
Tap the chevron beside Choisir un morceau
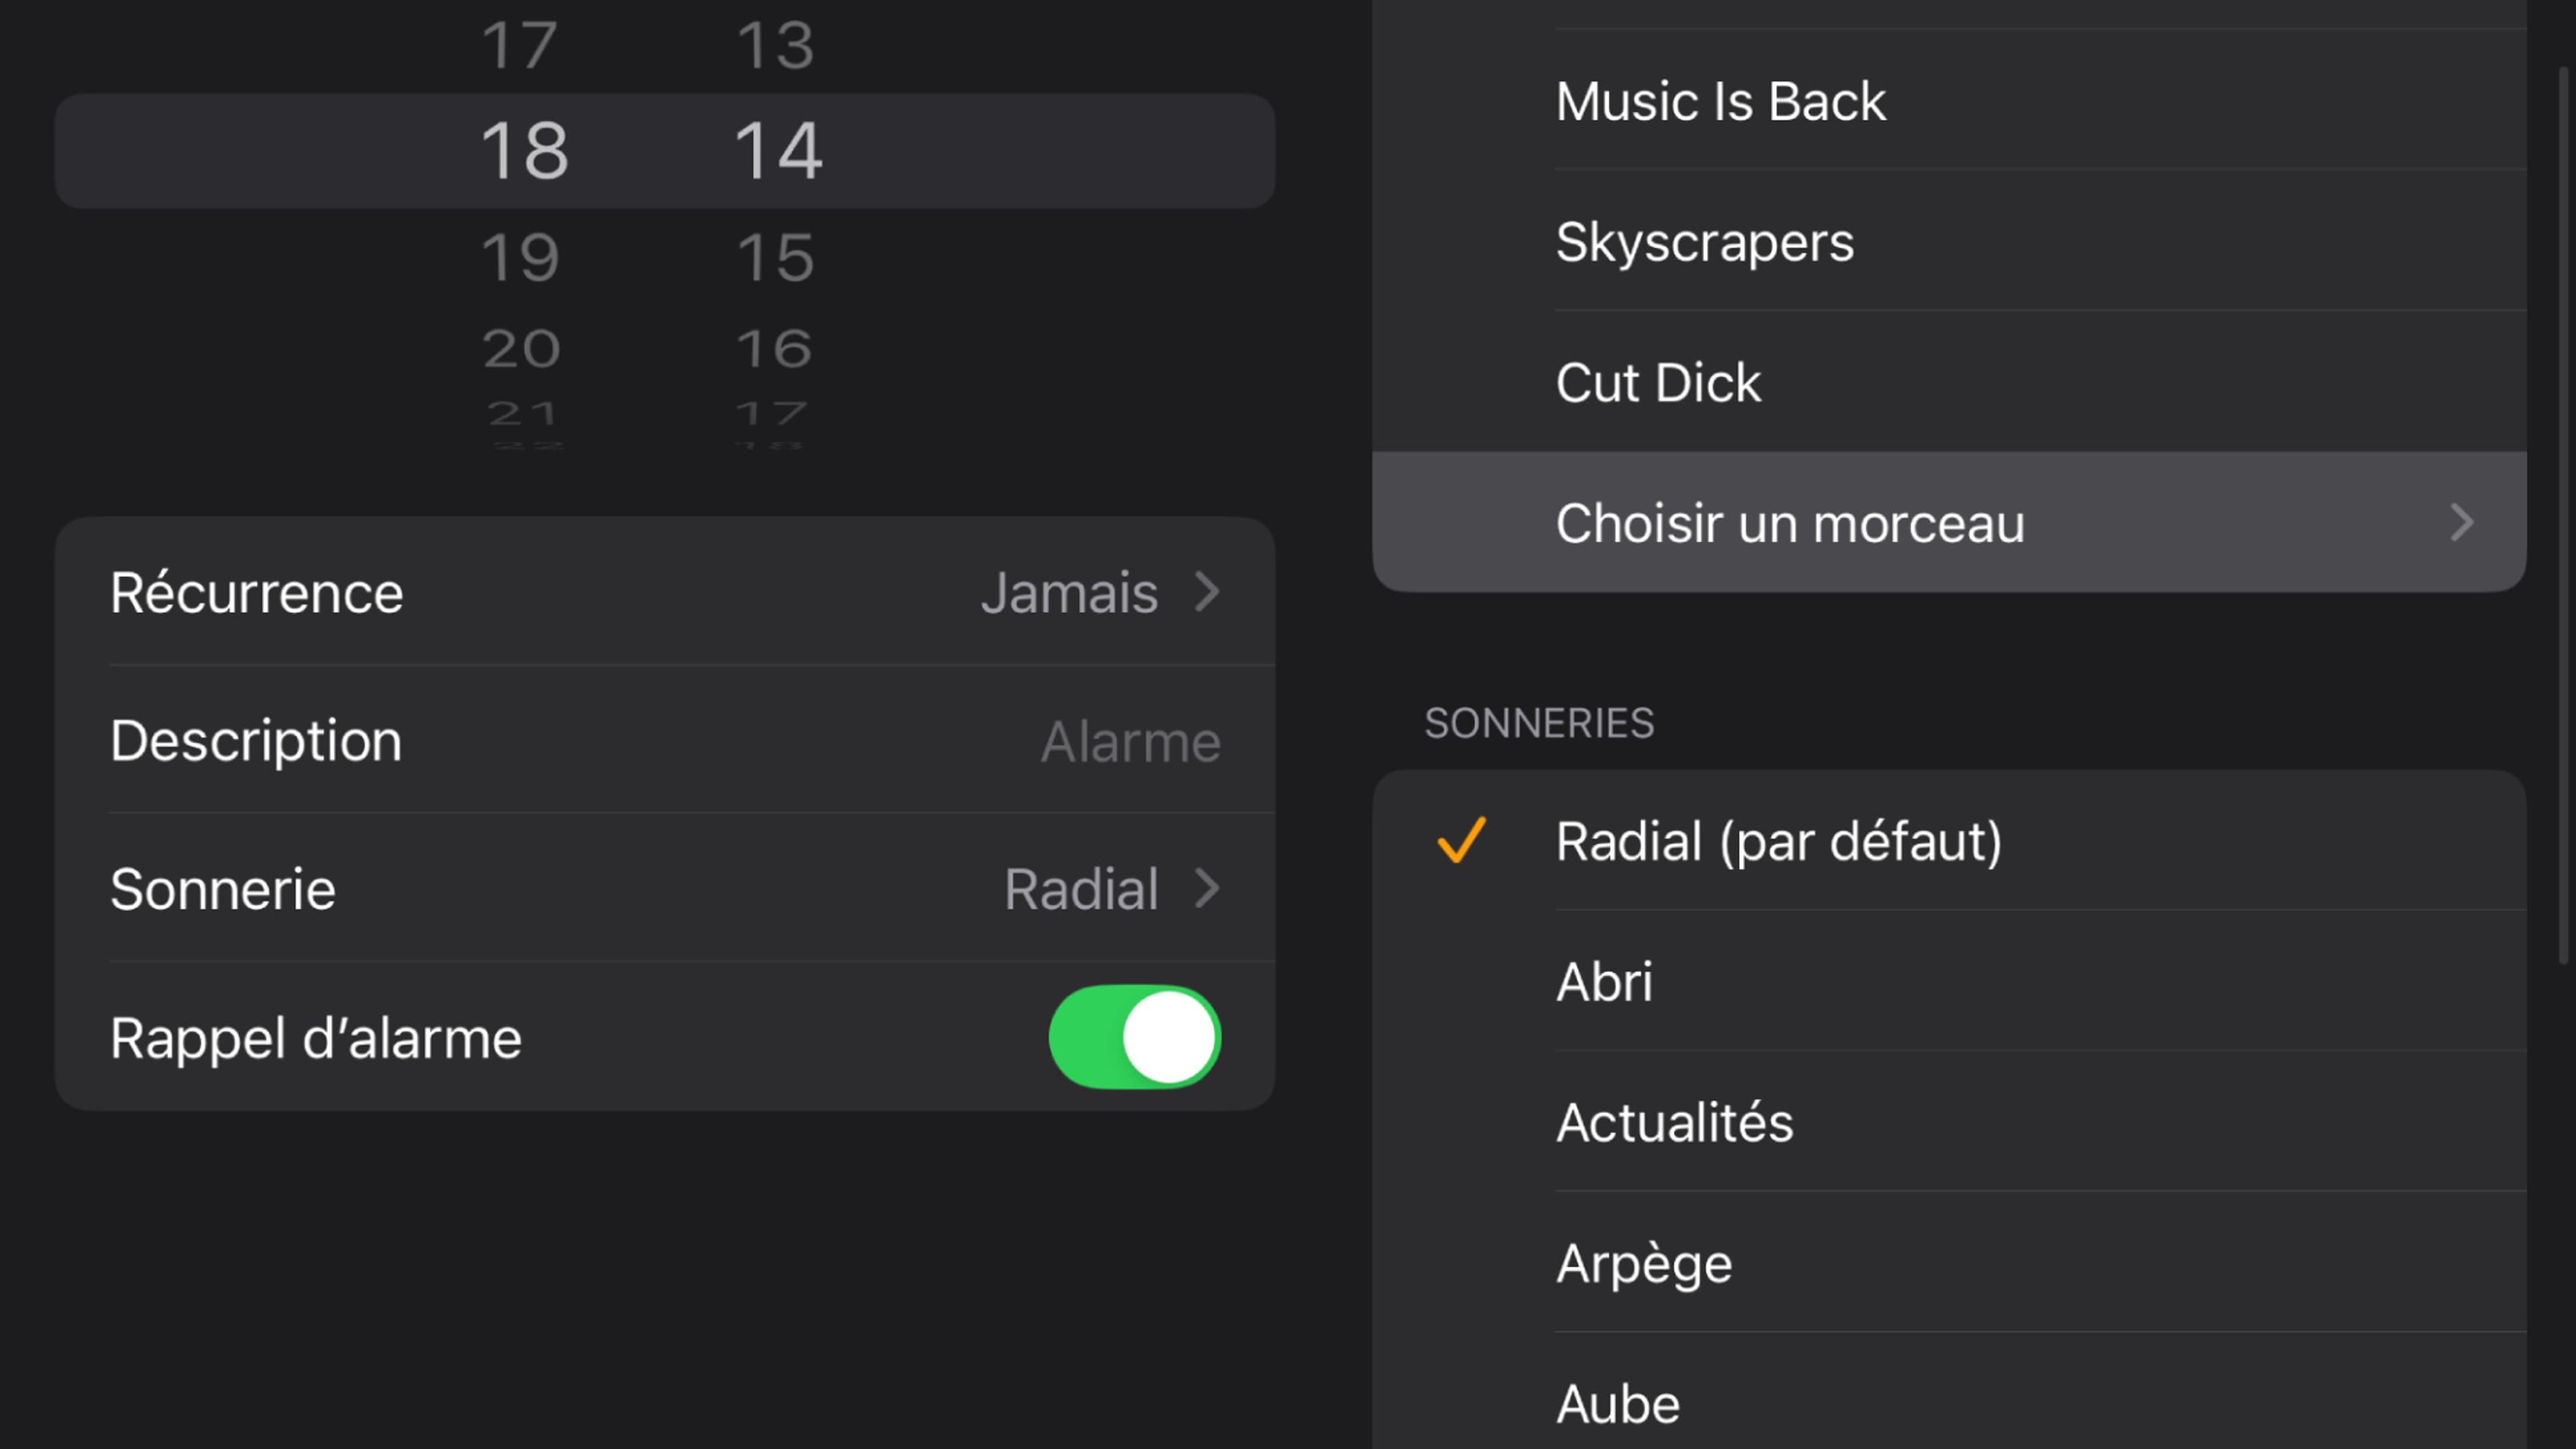[2462, 522]
